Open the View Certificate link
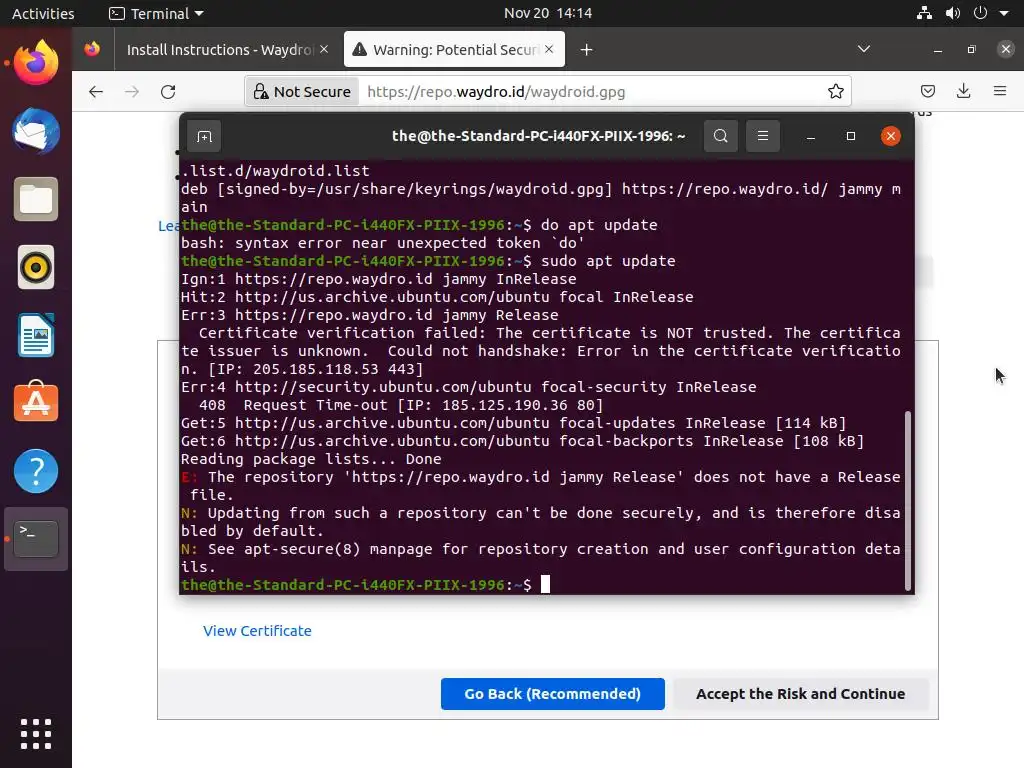Image resolution: width=1024 pixels, height=768 pixels. [257, 631]
